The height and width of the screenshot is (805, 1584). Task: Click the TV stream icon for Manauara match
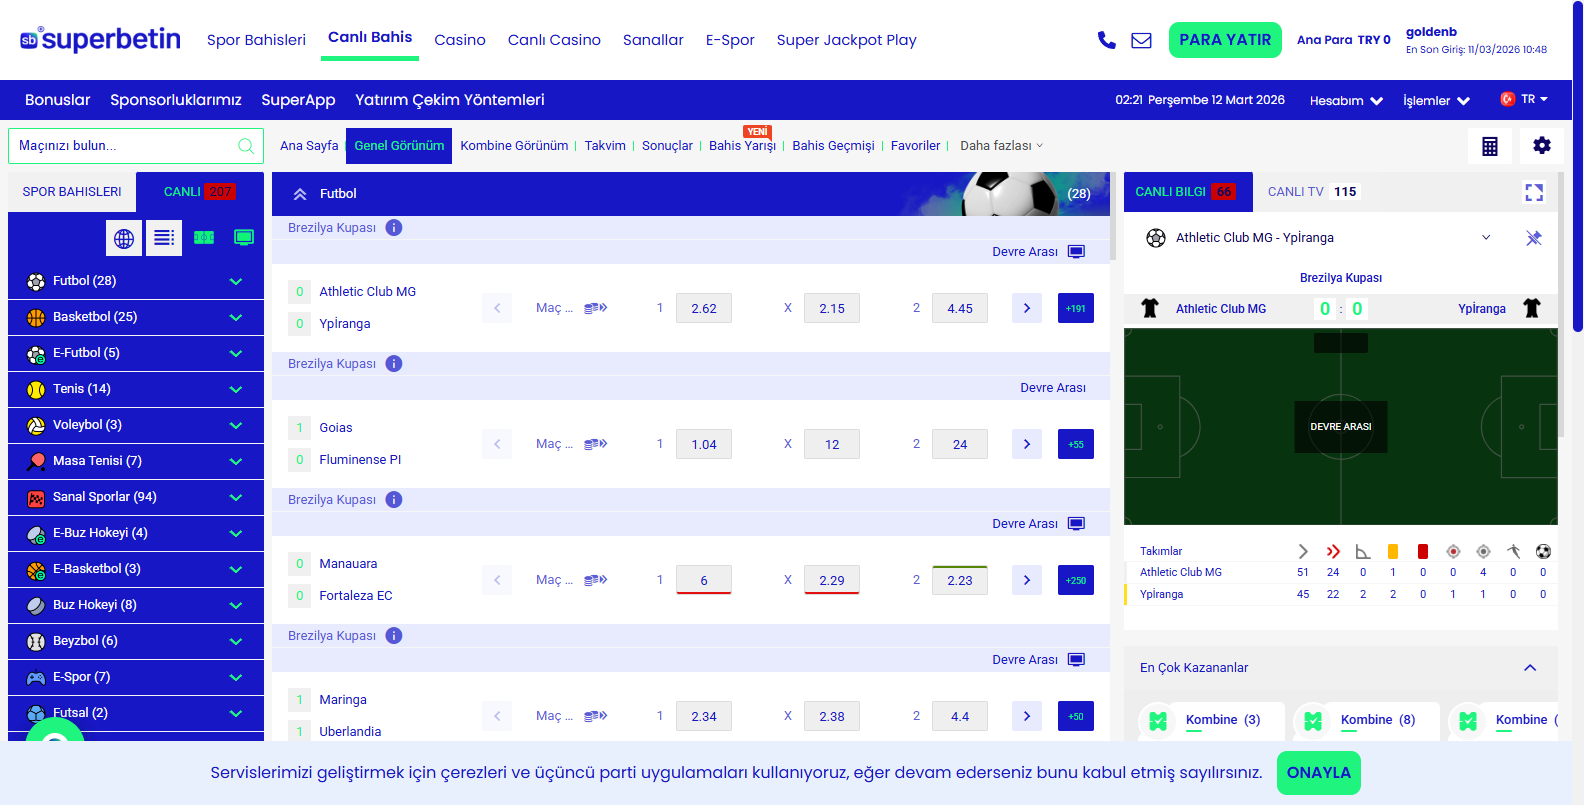tap(1076, 524)
